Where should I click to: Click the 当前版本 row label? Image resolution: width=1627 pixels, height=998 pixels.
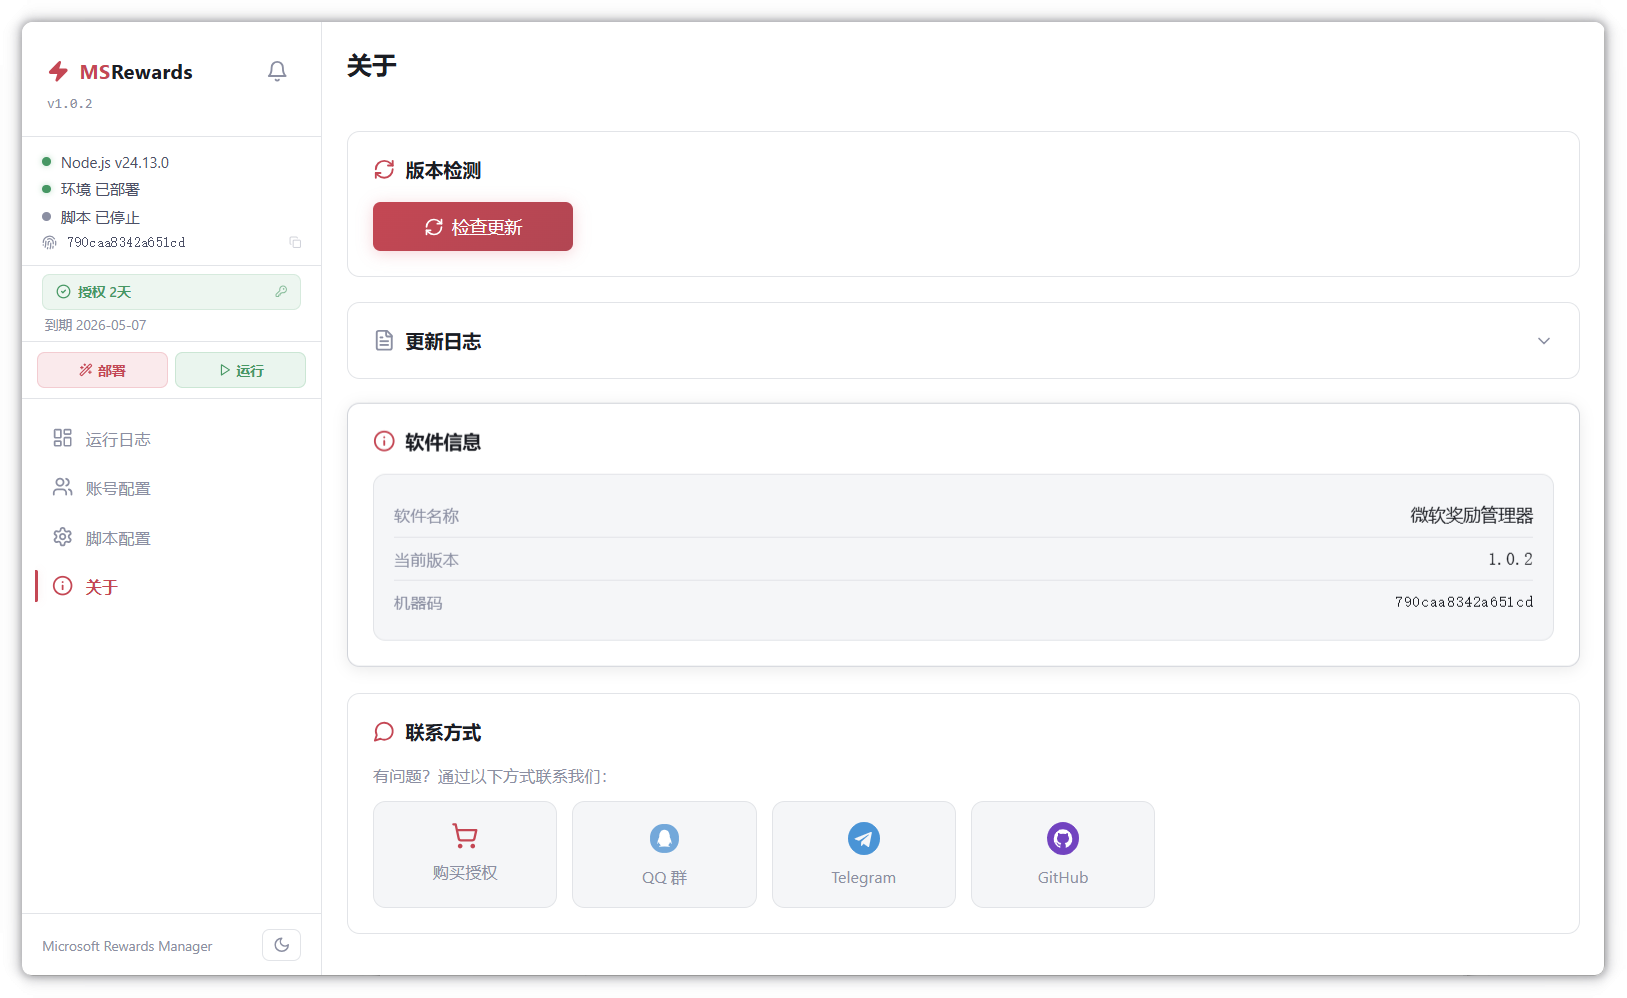426,560
